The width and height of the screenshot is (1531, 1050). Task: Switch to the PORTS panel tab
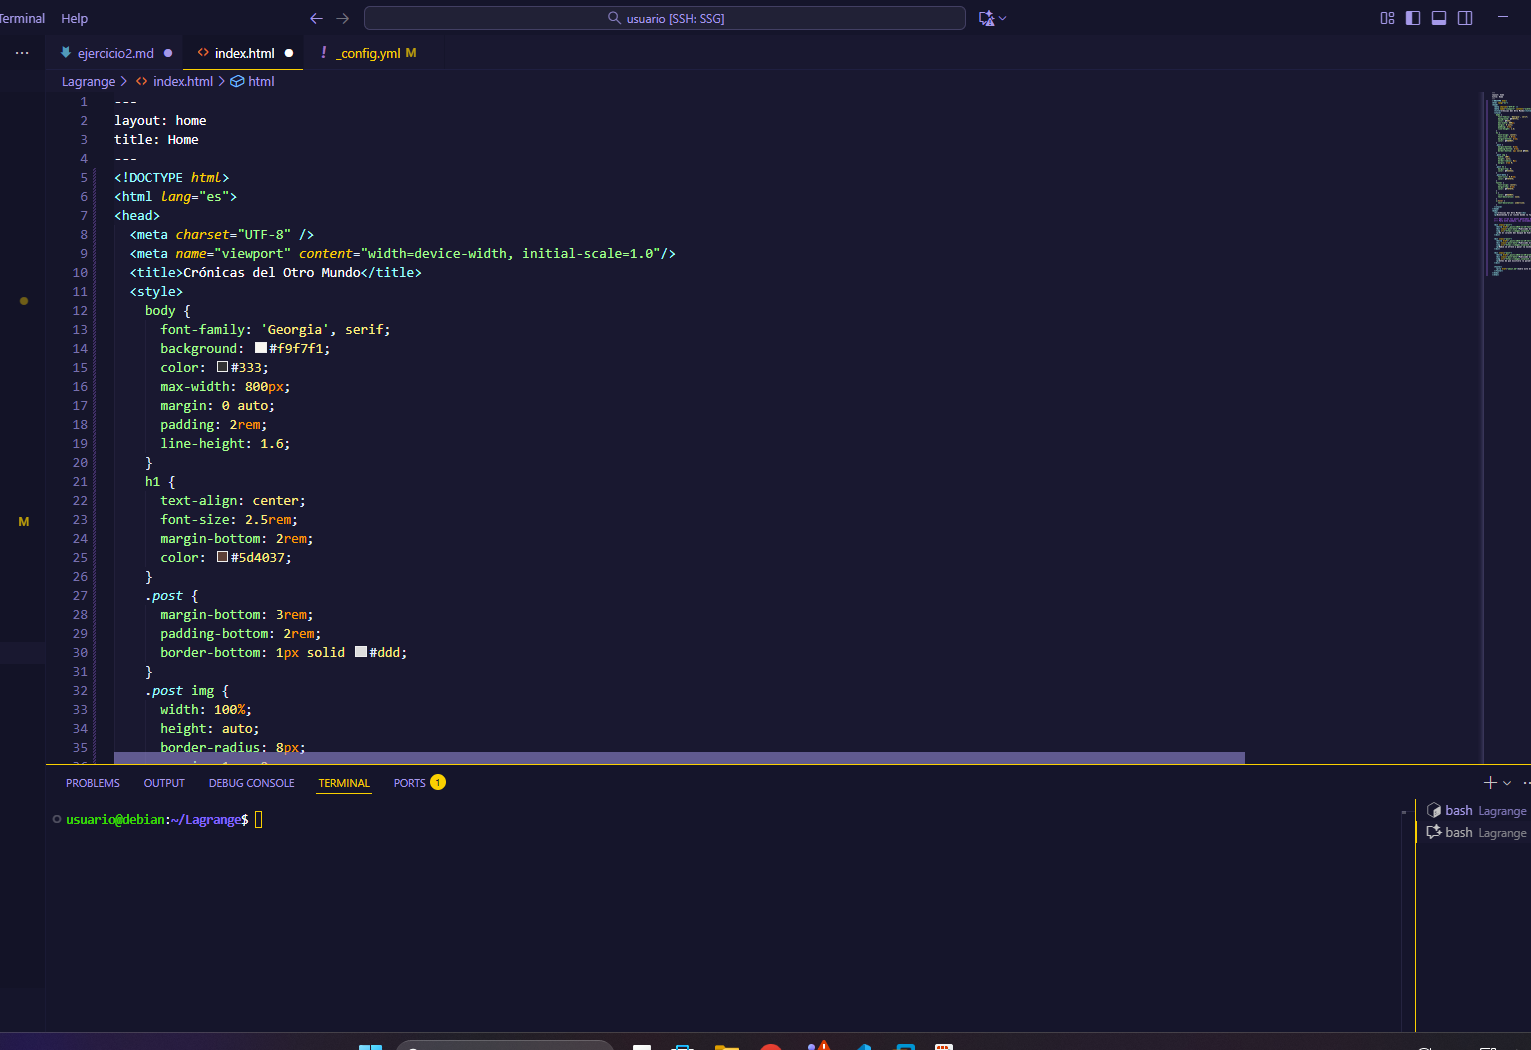click(x=409, y=783)
